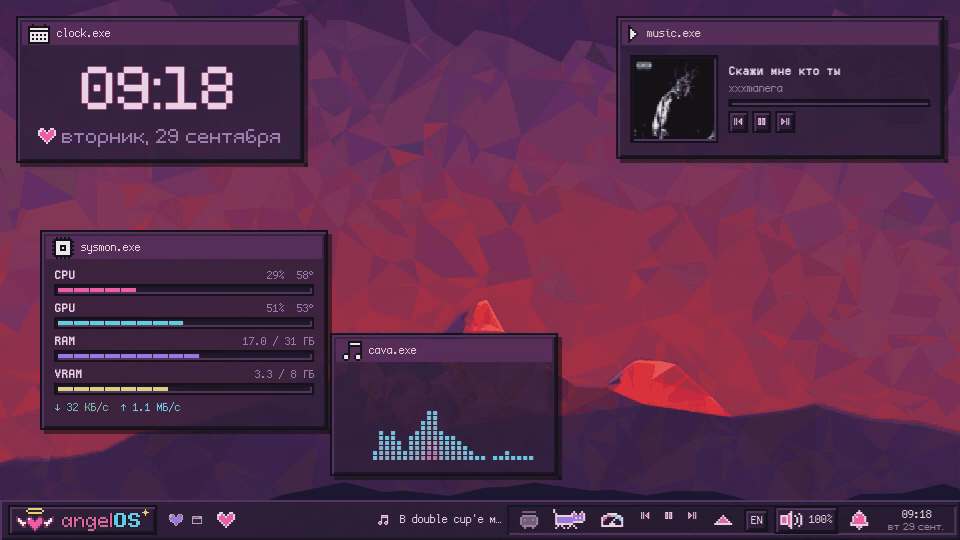The height and width of the screenshot is (540, 960).
Task: Open the speedometer gauge tray icon
Action: point(612,520)
